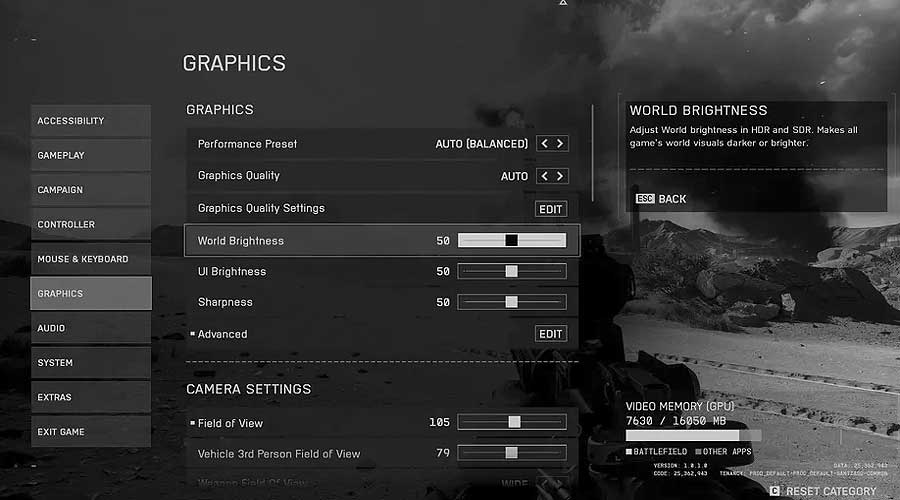Open Graphics Quality Settings with EDIT button

(x=551, y=209)
